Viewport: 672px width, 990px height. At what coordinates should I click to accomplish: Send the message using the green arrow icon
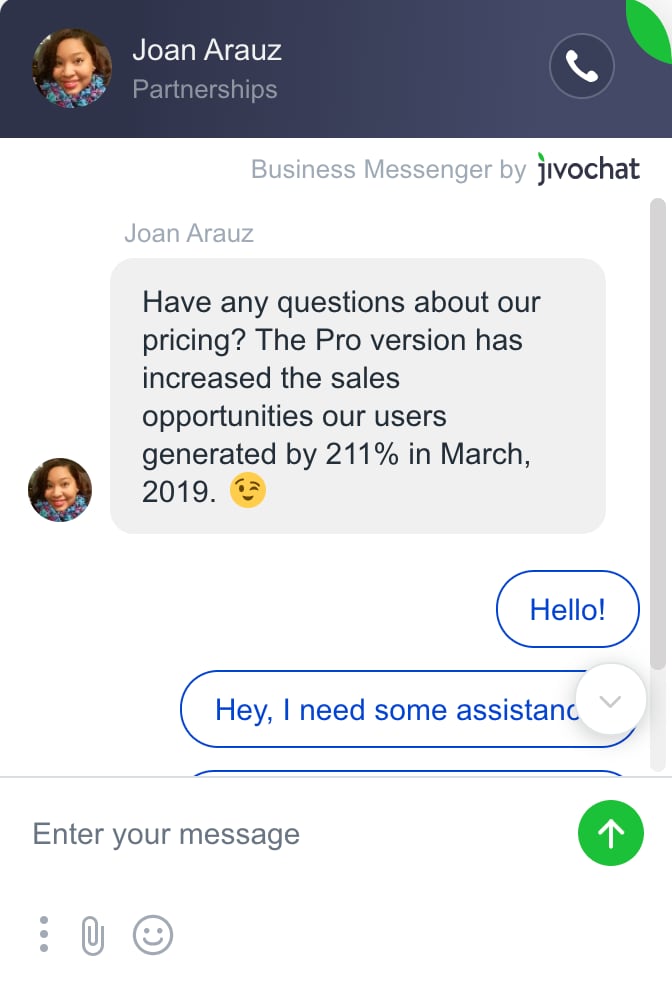pyautogui.click(x=611, y=833)
